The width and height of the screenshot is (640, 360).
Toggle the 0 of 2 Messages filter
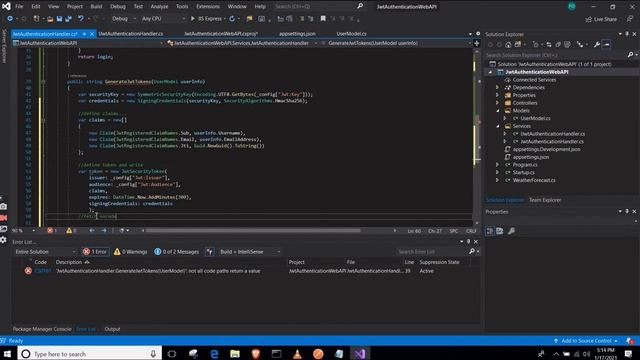coord(177,252)
